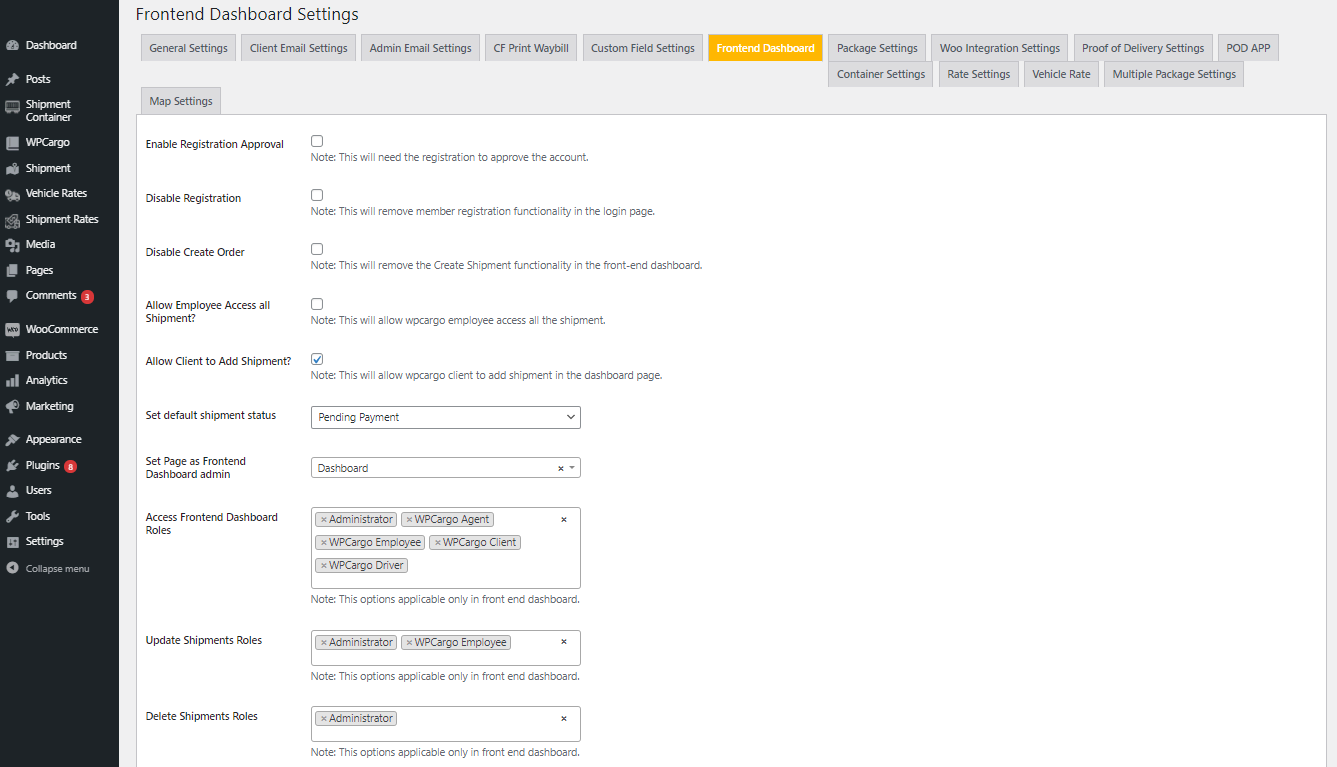Image resolution: width=1337 pixels, height=767 pixels.
Task: Enable Registration Approval checkbox
Action: (317, 142)
